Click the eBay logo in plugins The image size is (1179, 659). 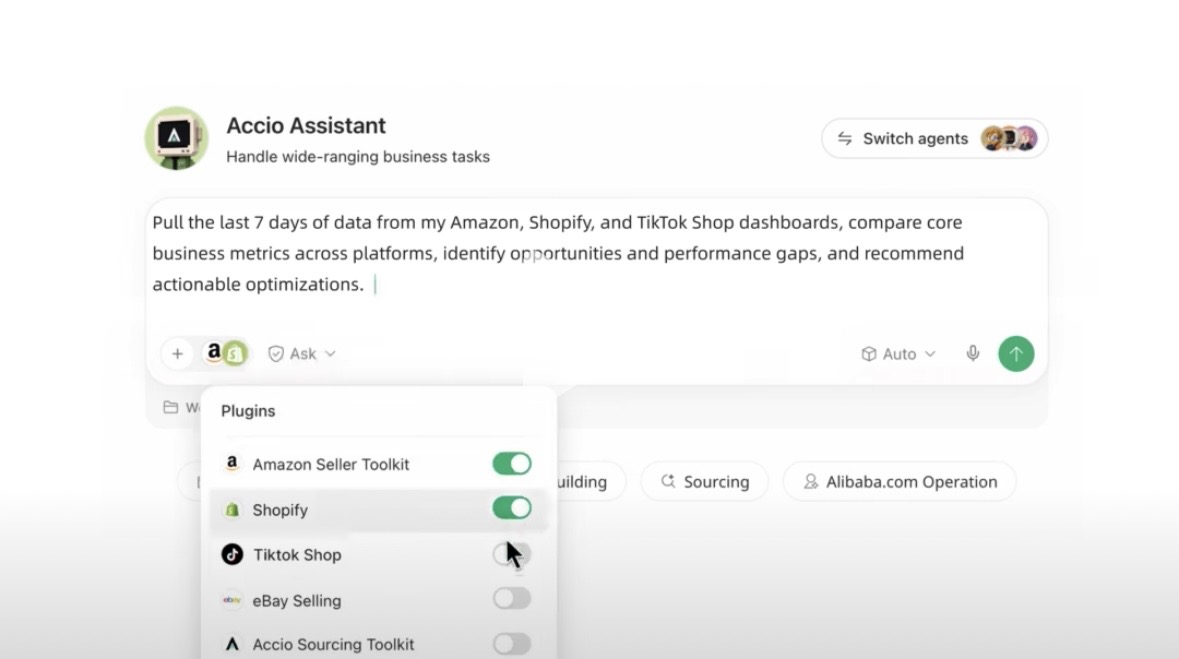point(232,600)
